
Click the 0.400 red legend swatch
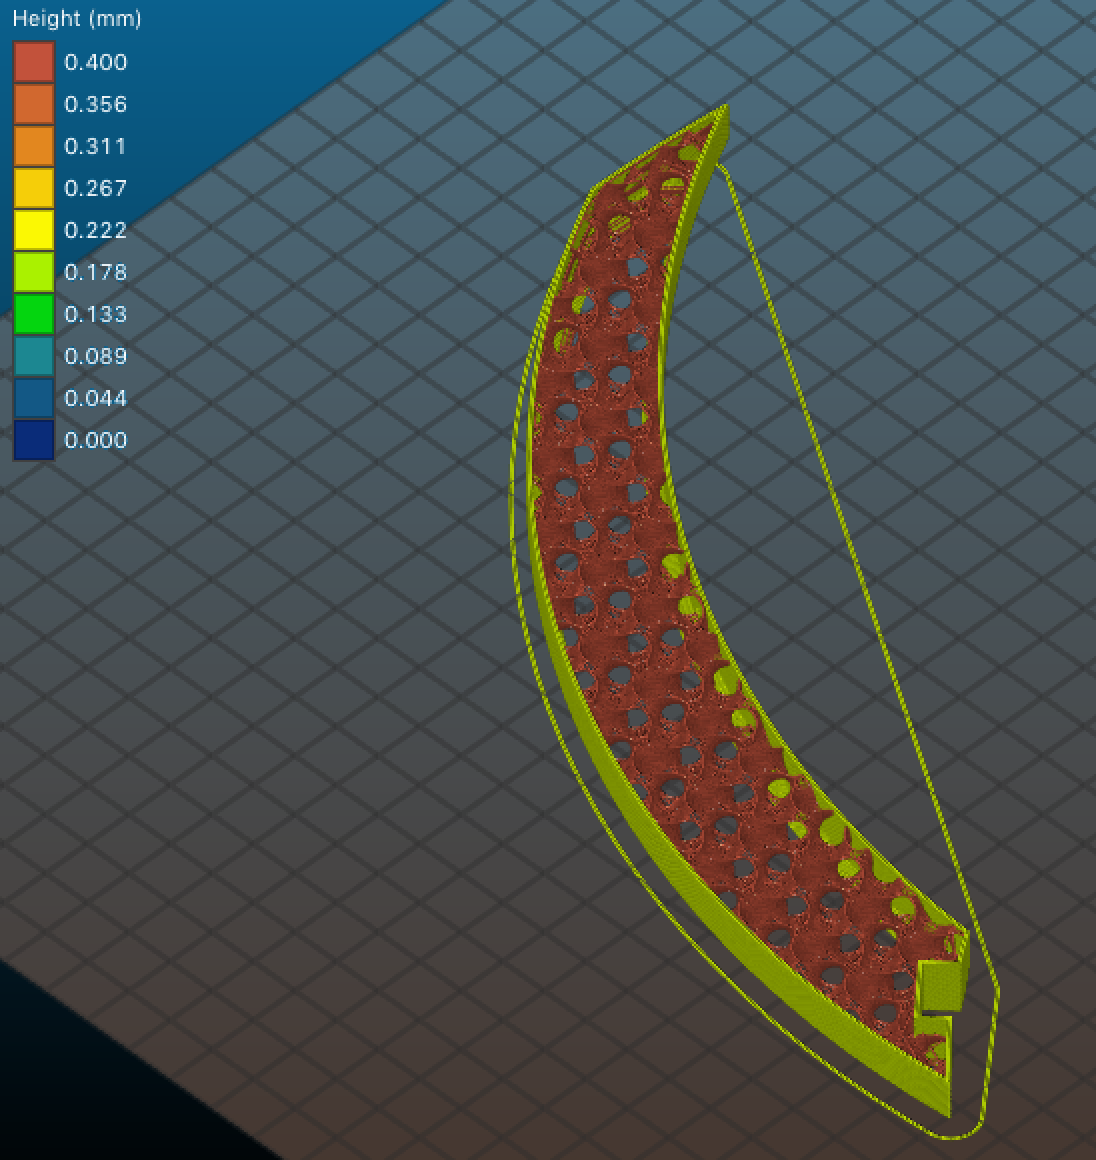(34, 61)
